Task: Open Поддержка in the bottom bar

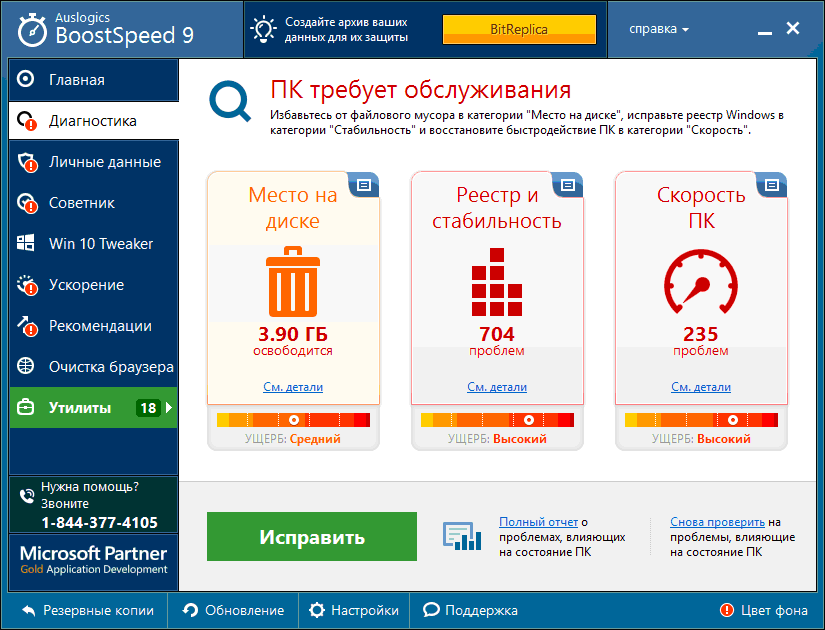Action: tap(470, 611)
